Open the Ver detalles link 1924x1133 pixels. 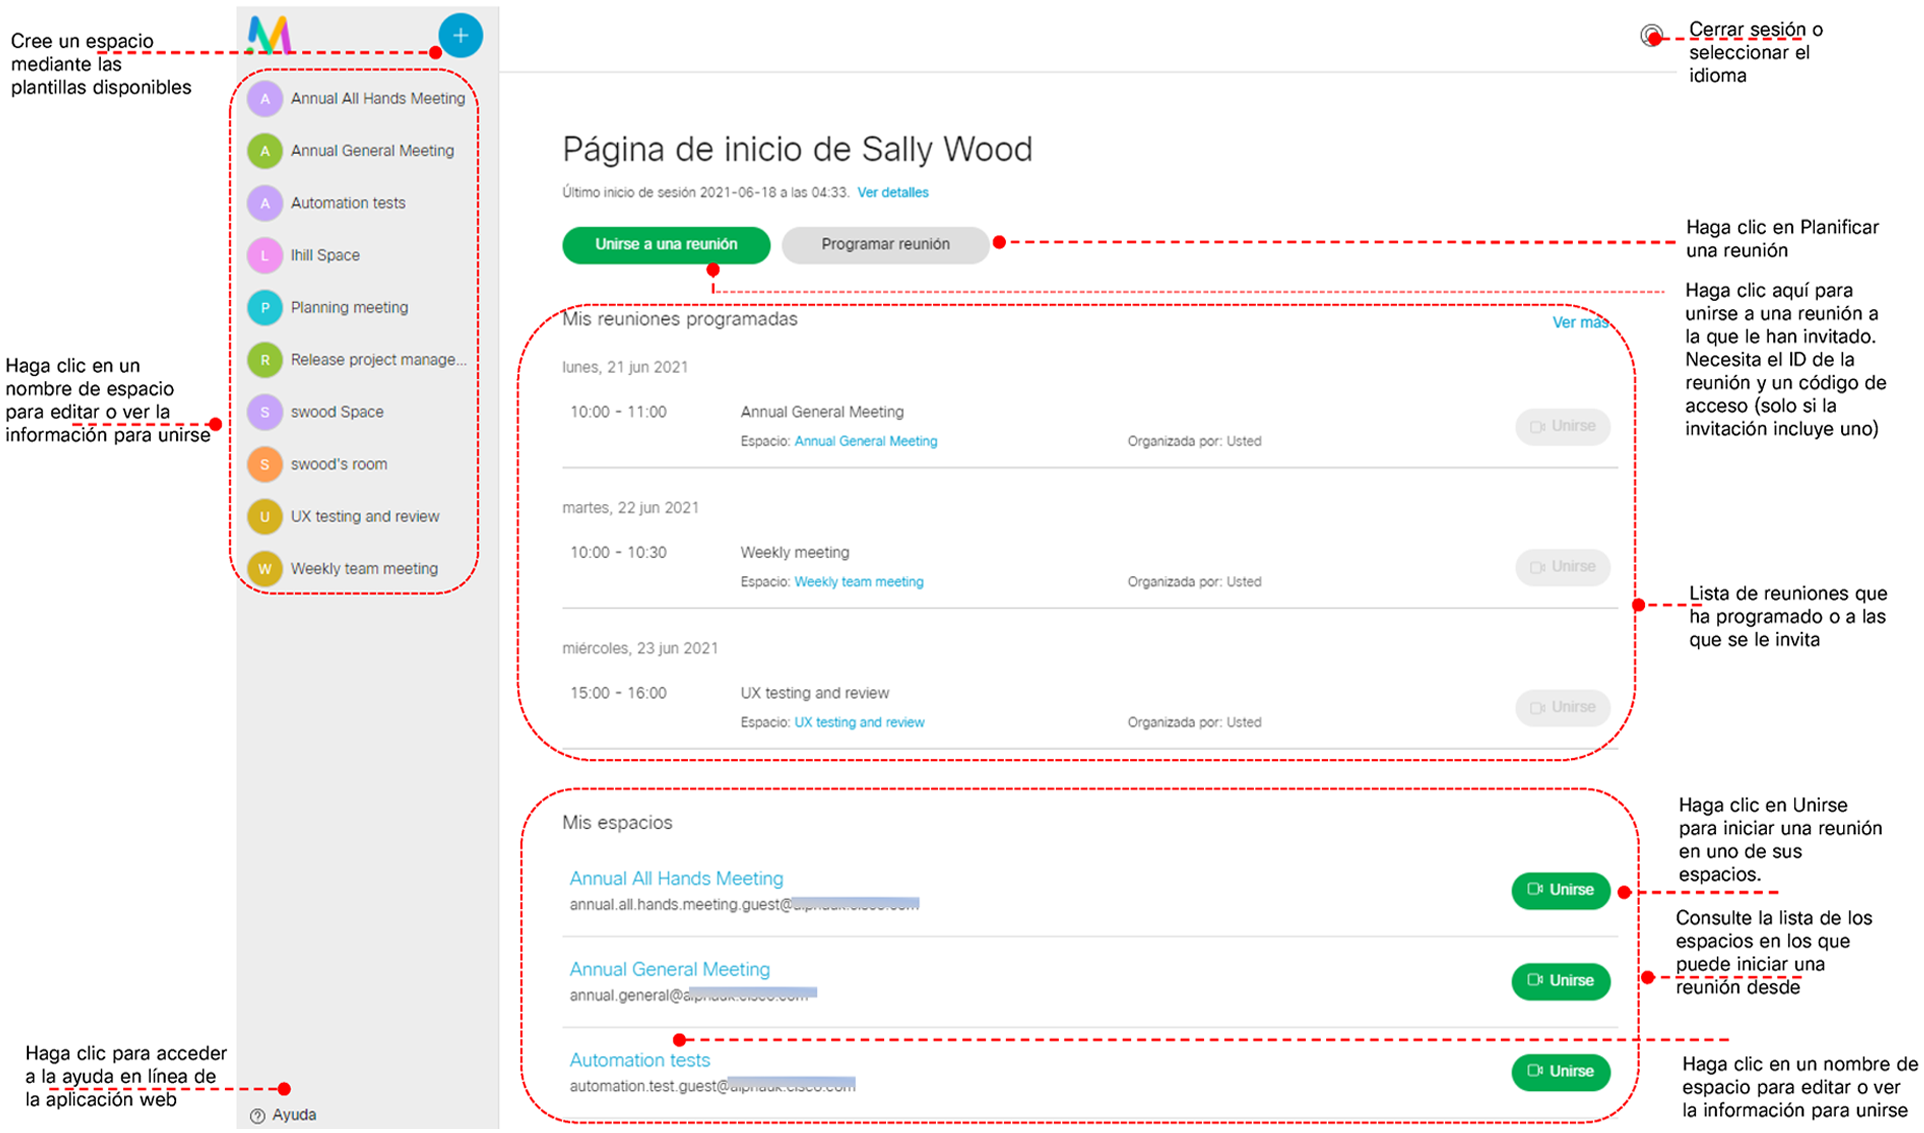(x=892, y=192)
